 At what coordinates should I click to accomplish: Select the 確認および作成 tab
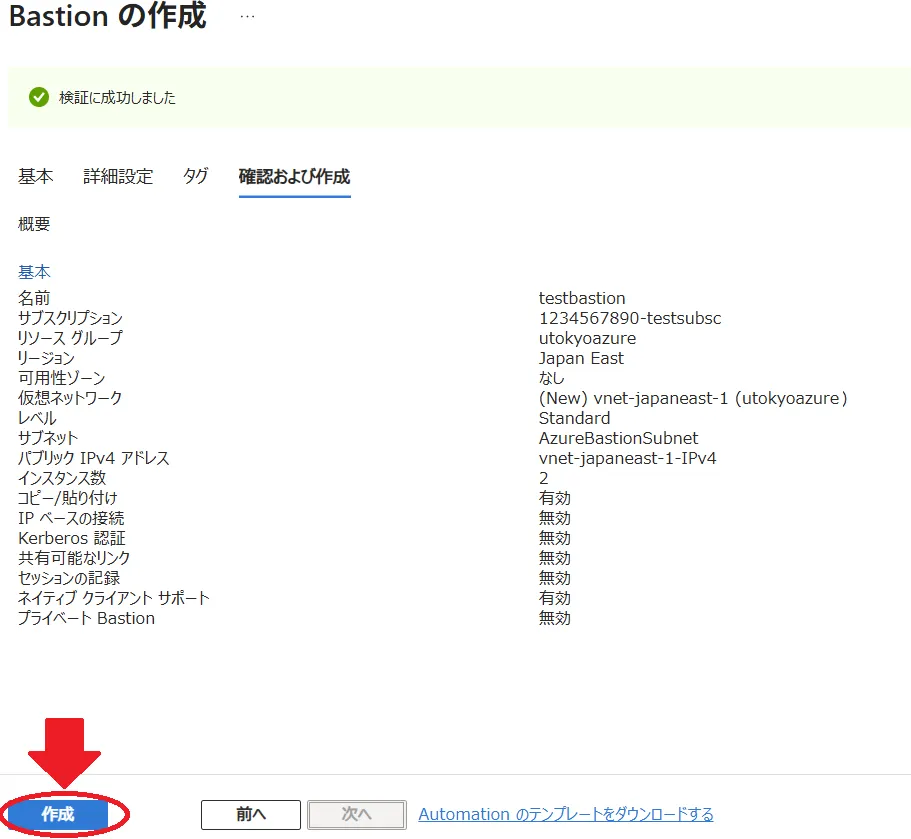coord(294,176)
